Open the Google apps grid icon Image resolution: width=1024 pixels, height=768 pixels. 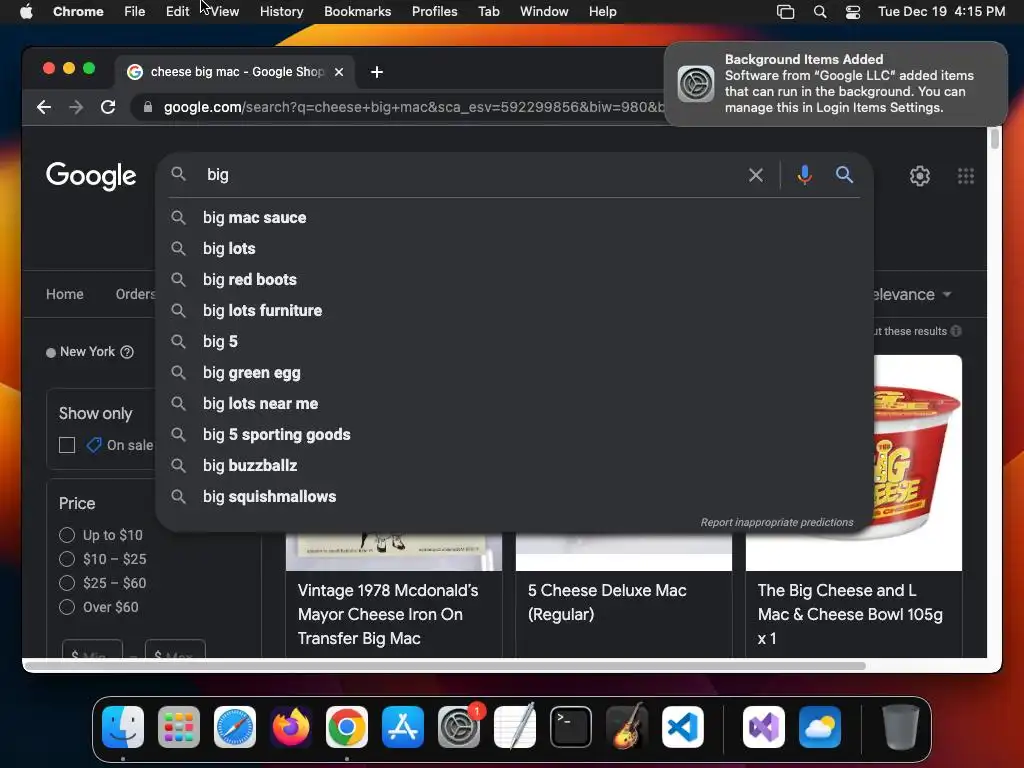[x=966, y=176]
